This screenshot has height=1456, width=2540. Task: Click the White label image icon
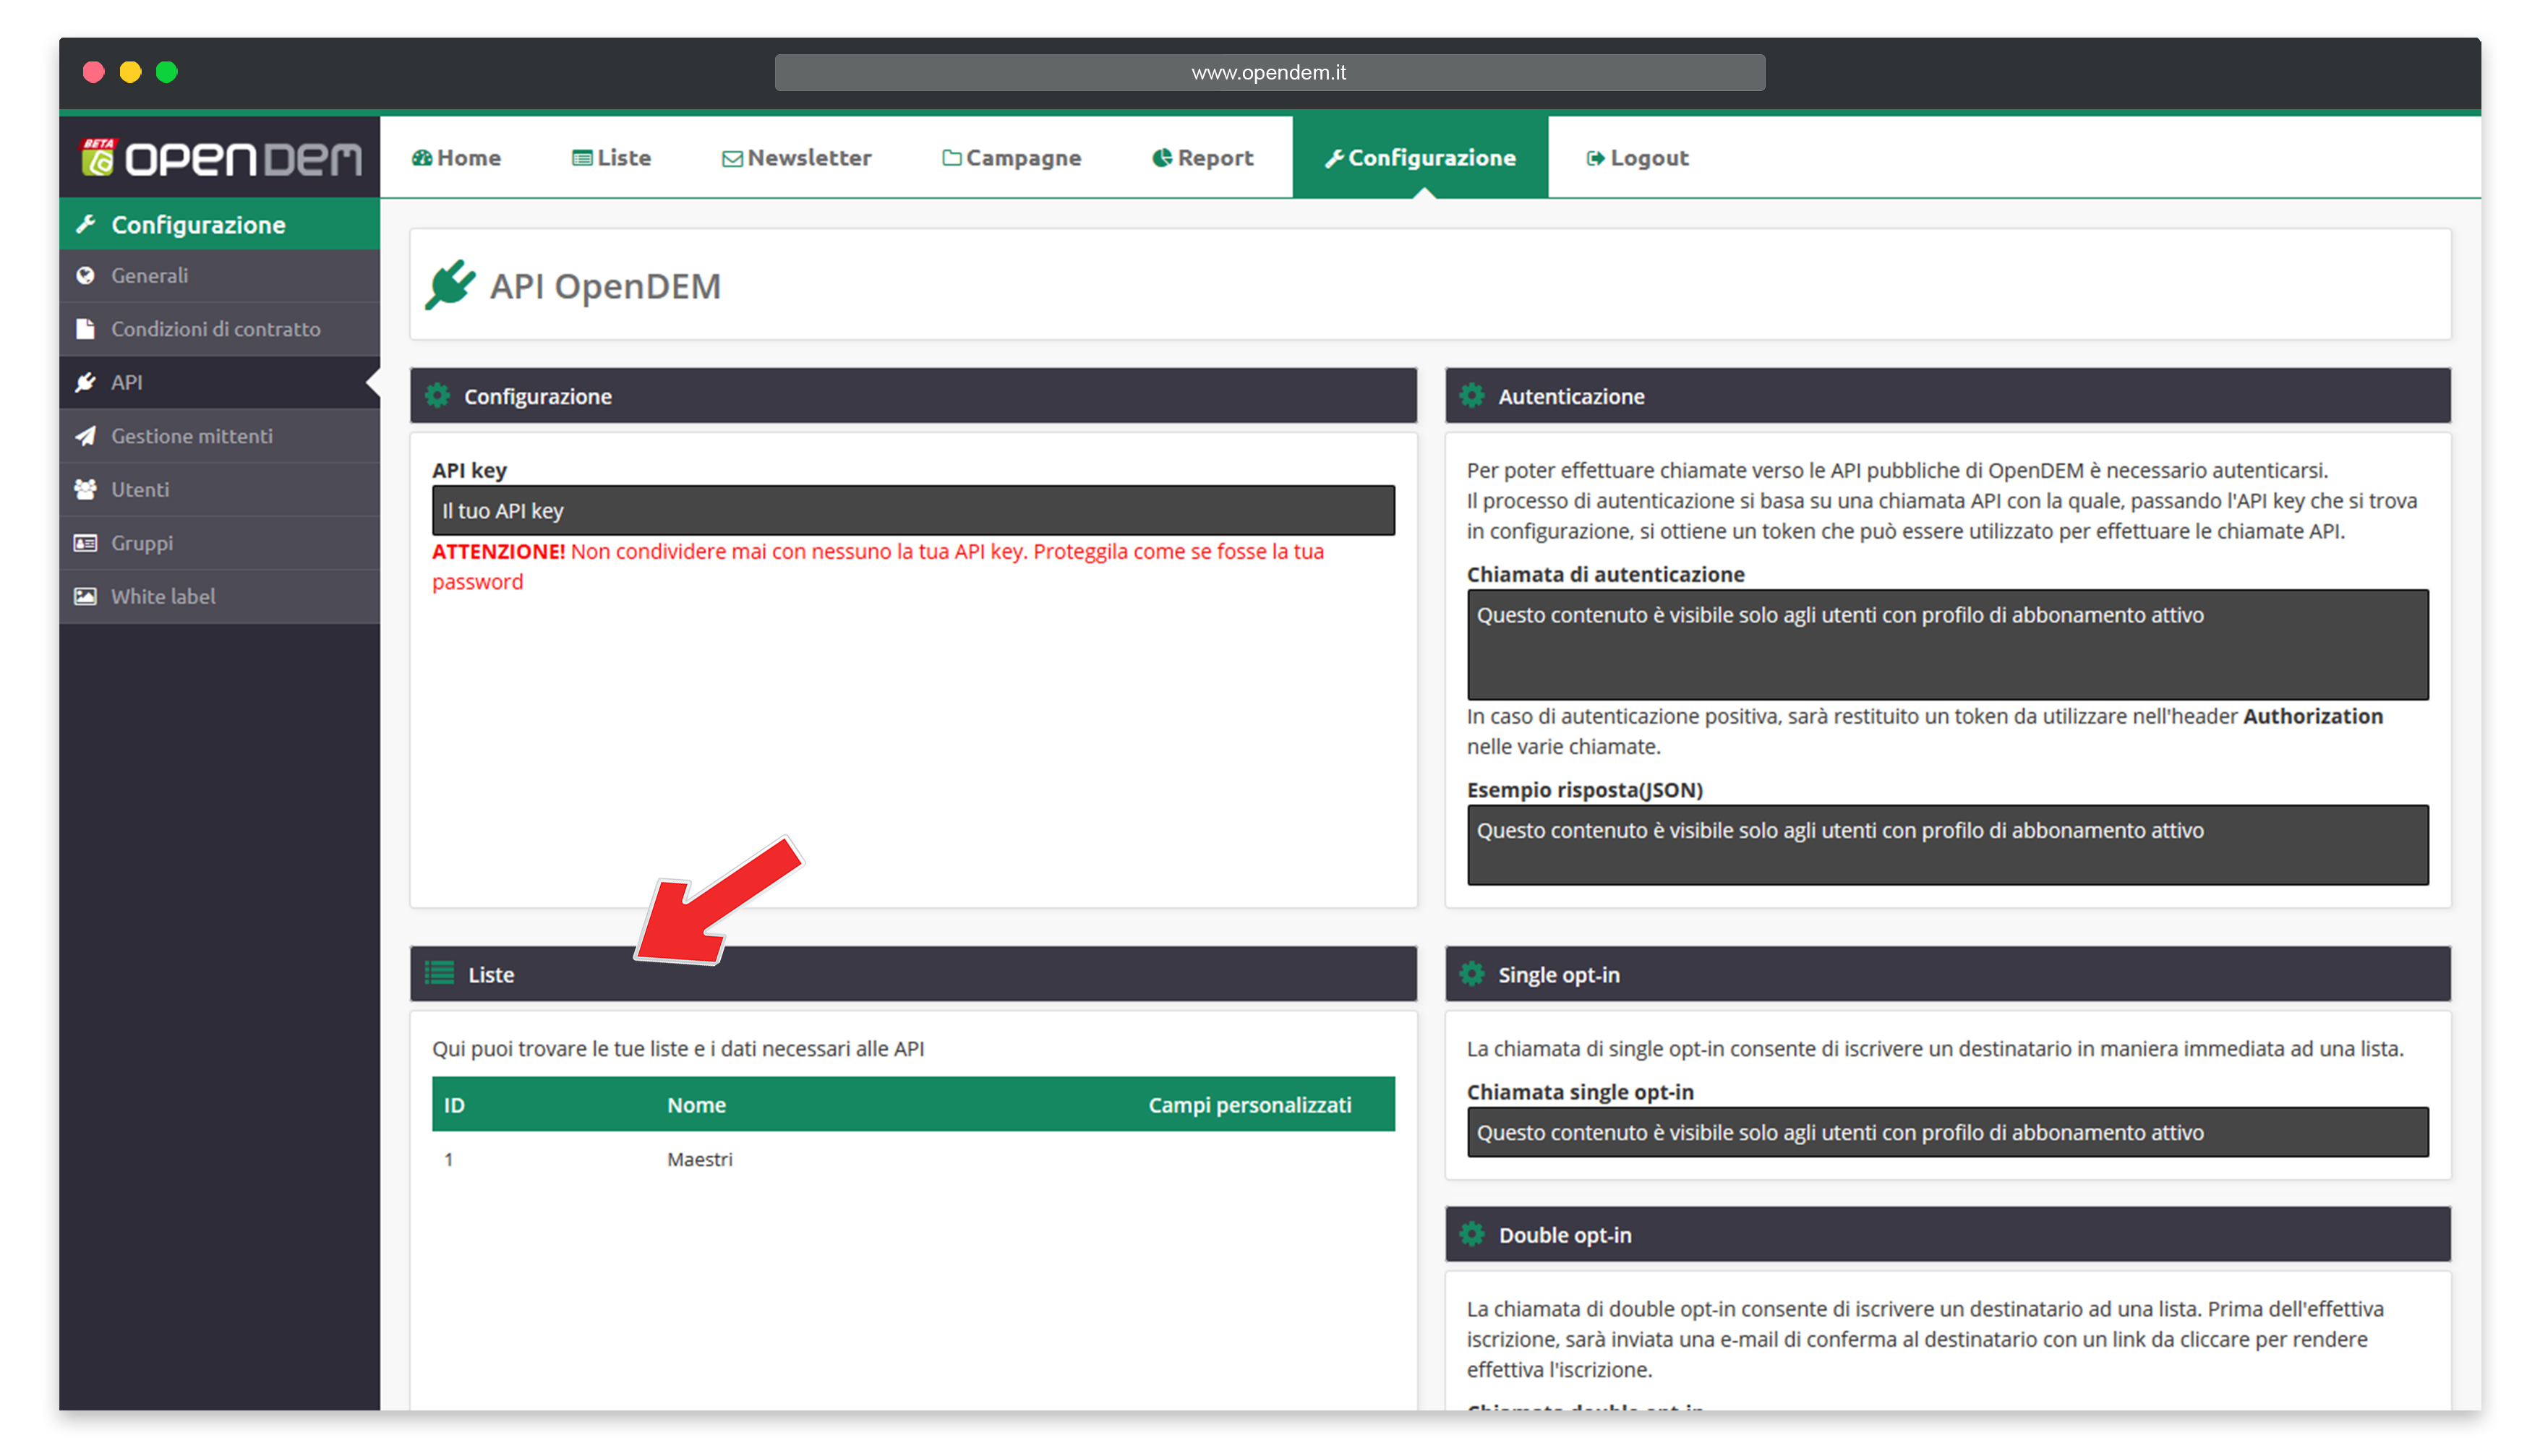(86, 596)
